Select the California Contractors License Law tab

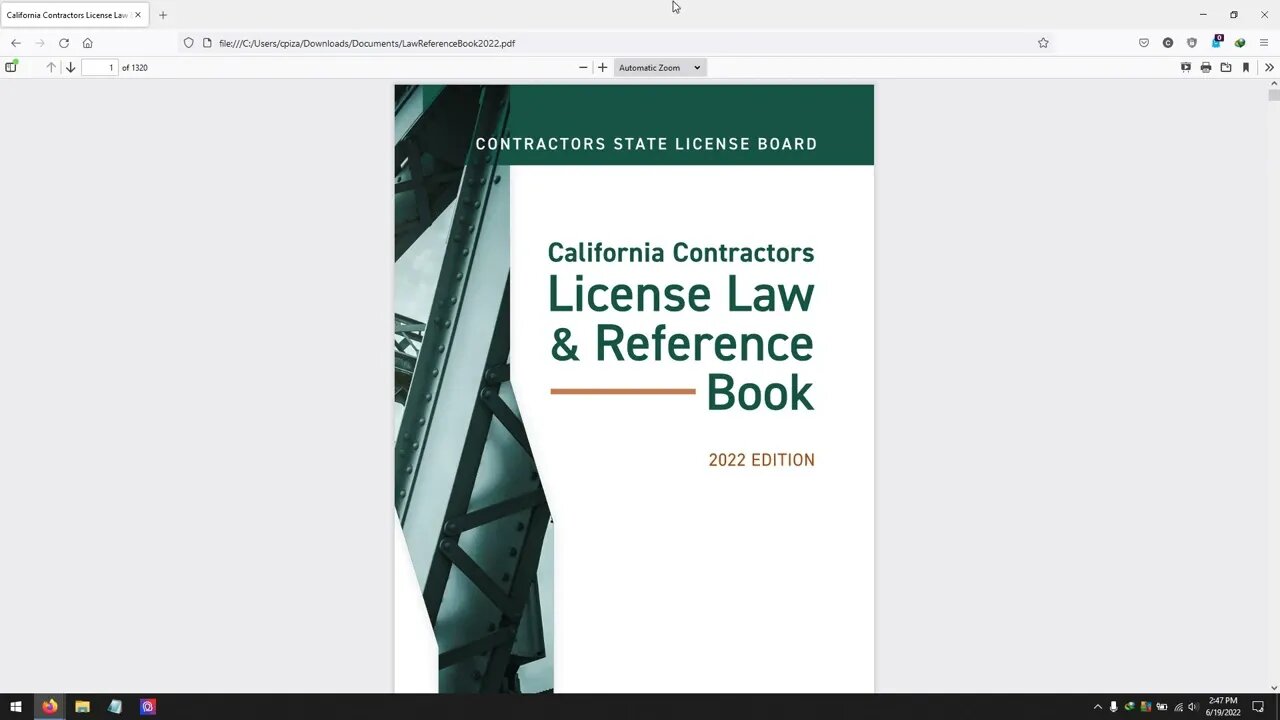coord(66,15)
